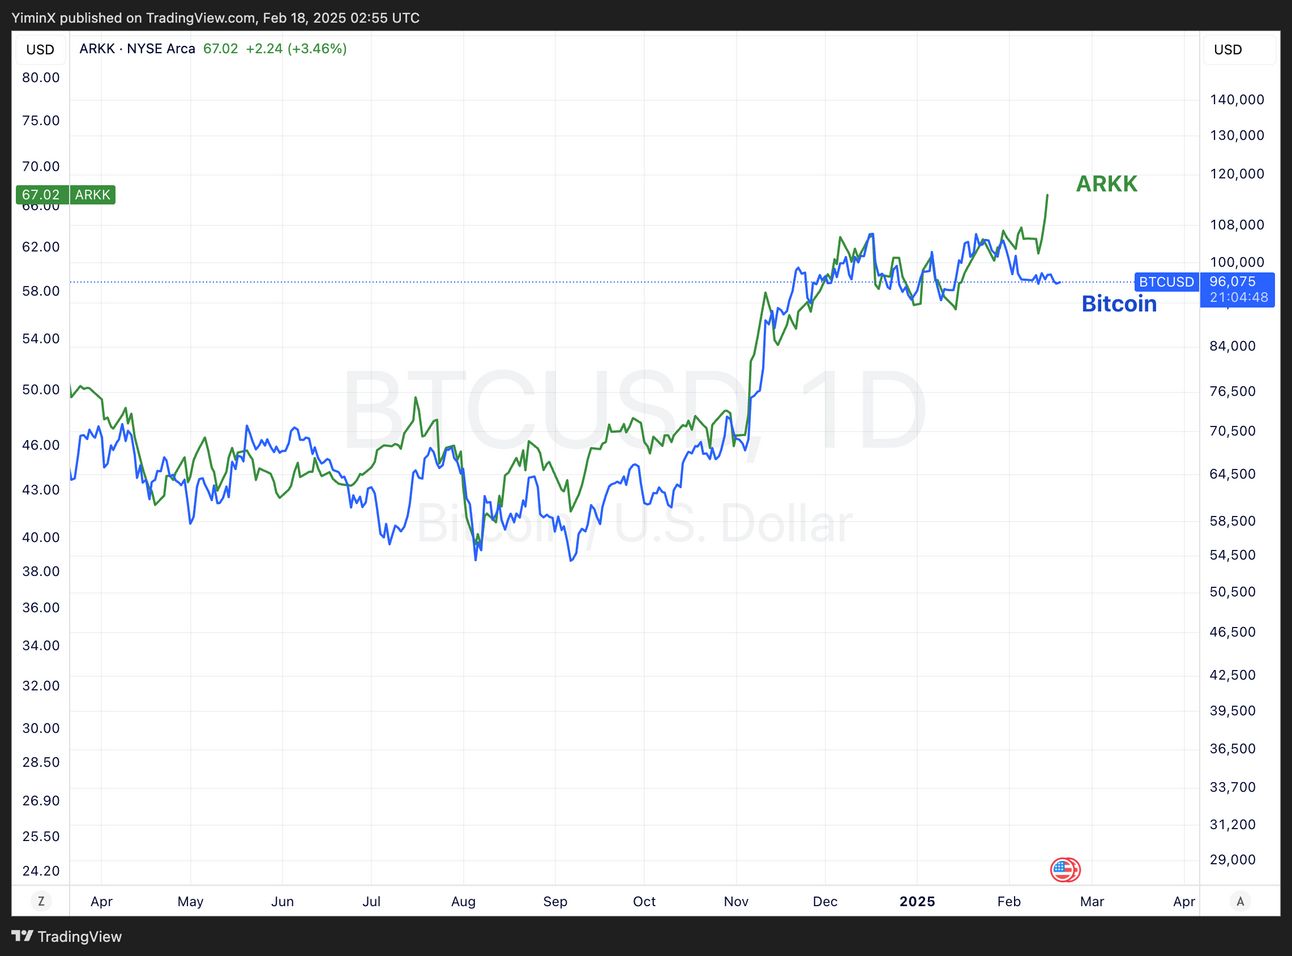Image resolution: width=1292 pixels, height=956 pixels.
Task: Click the Dec label on the time axis
Action: (x=825, y=901)
